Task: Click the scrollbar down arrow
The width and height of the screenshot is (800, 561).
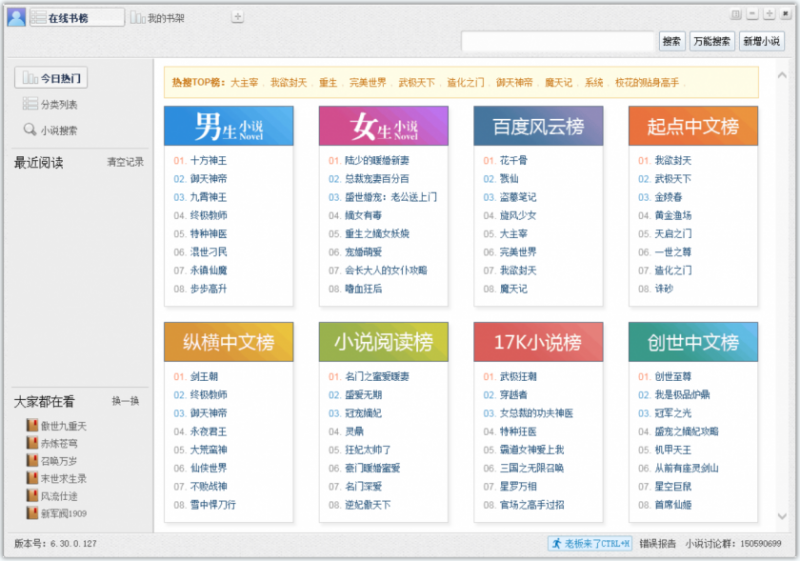Action: click(782, 516)
